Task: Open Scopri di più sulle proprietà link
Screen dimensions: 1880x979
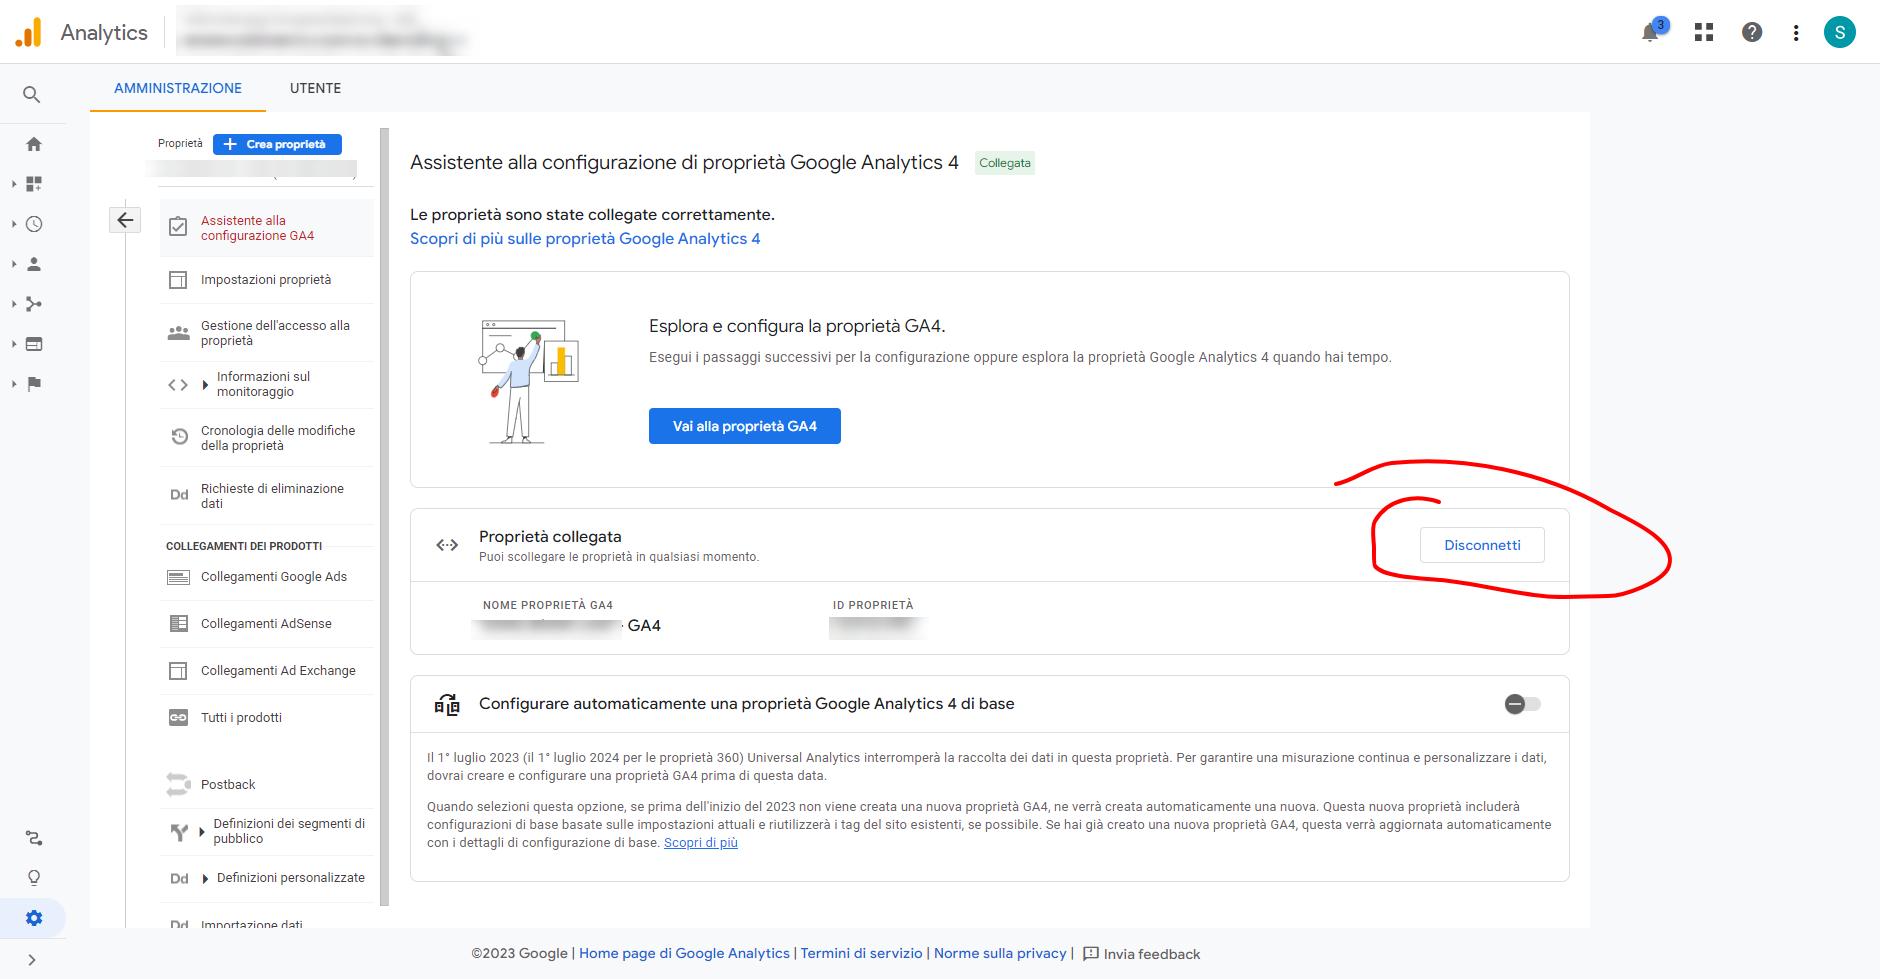Action: pos(585,238)
